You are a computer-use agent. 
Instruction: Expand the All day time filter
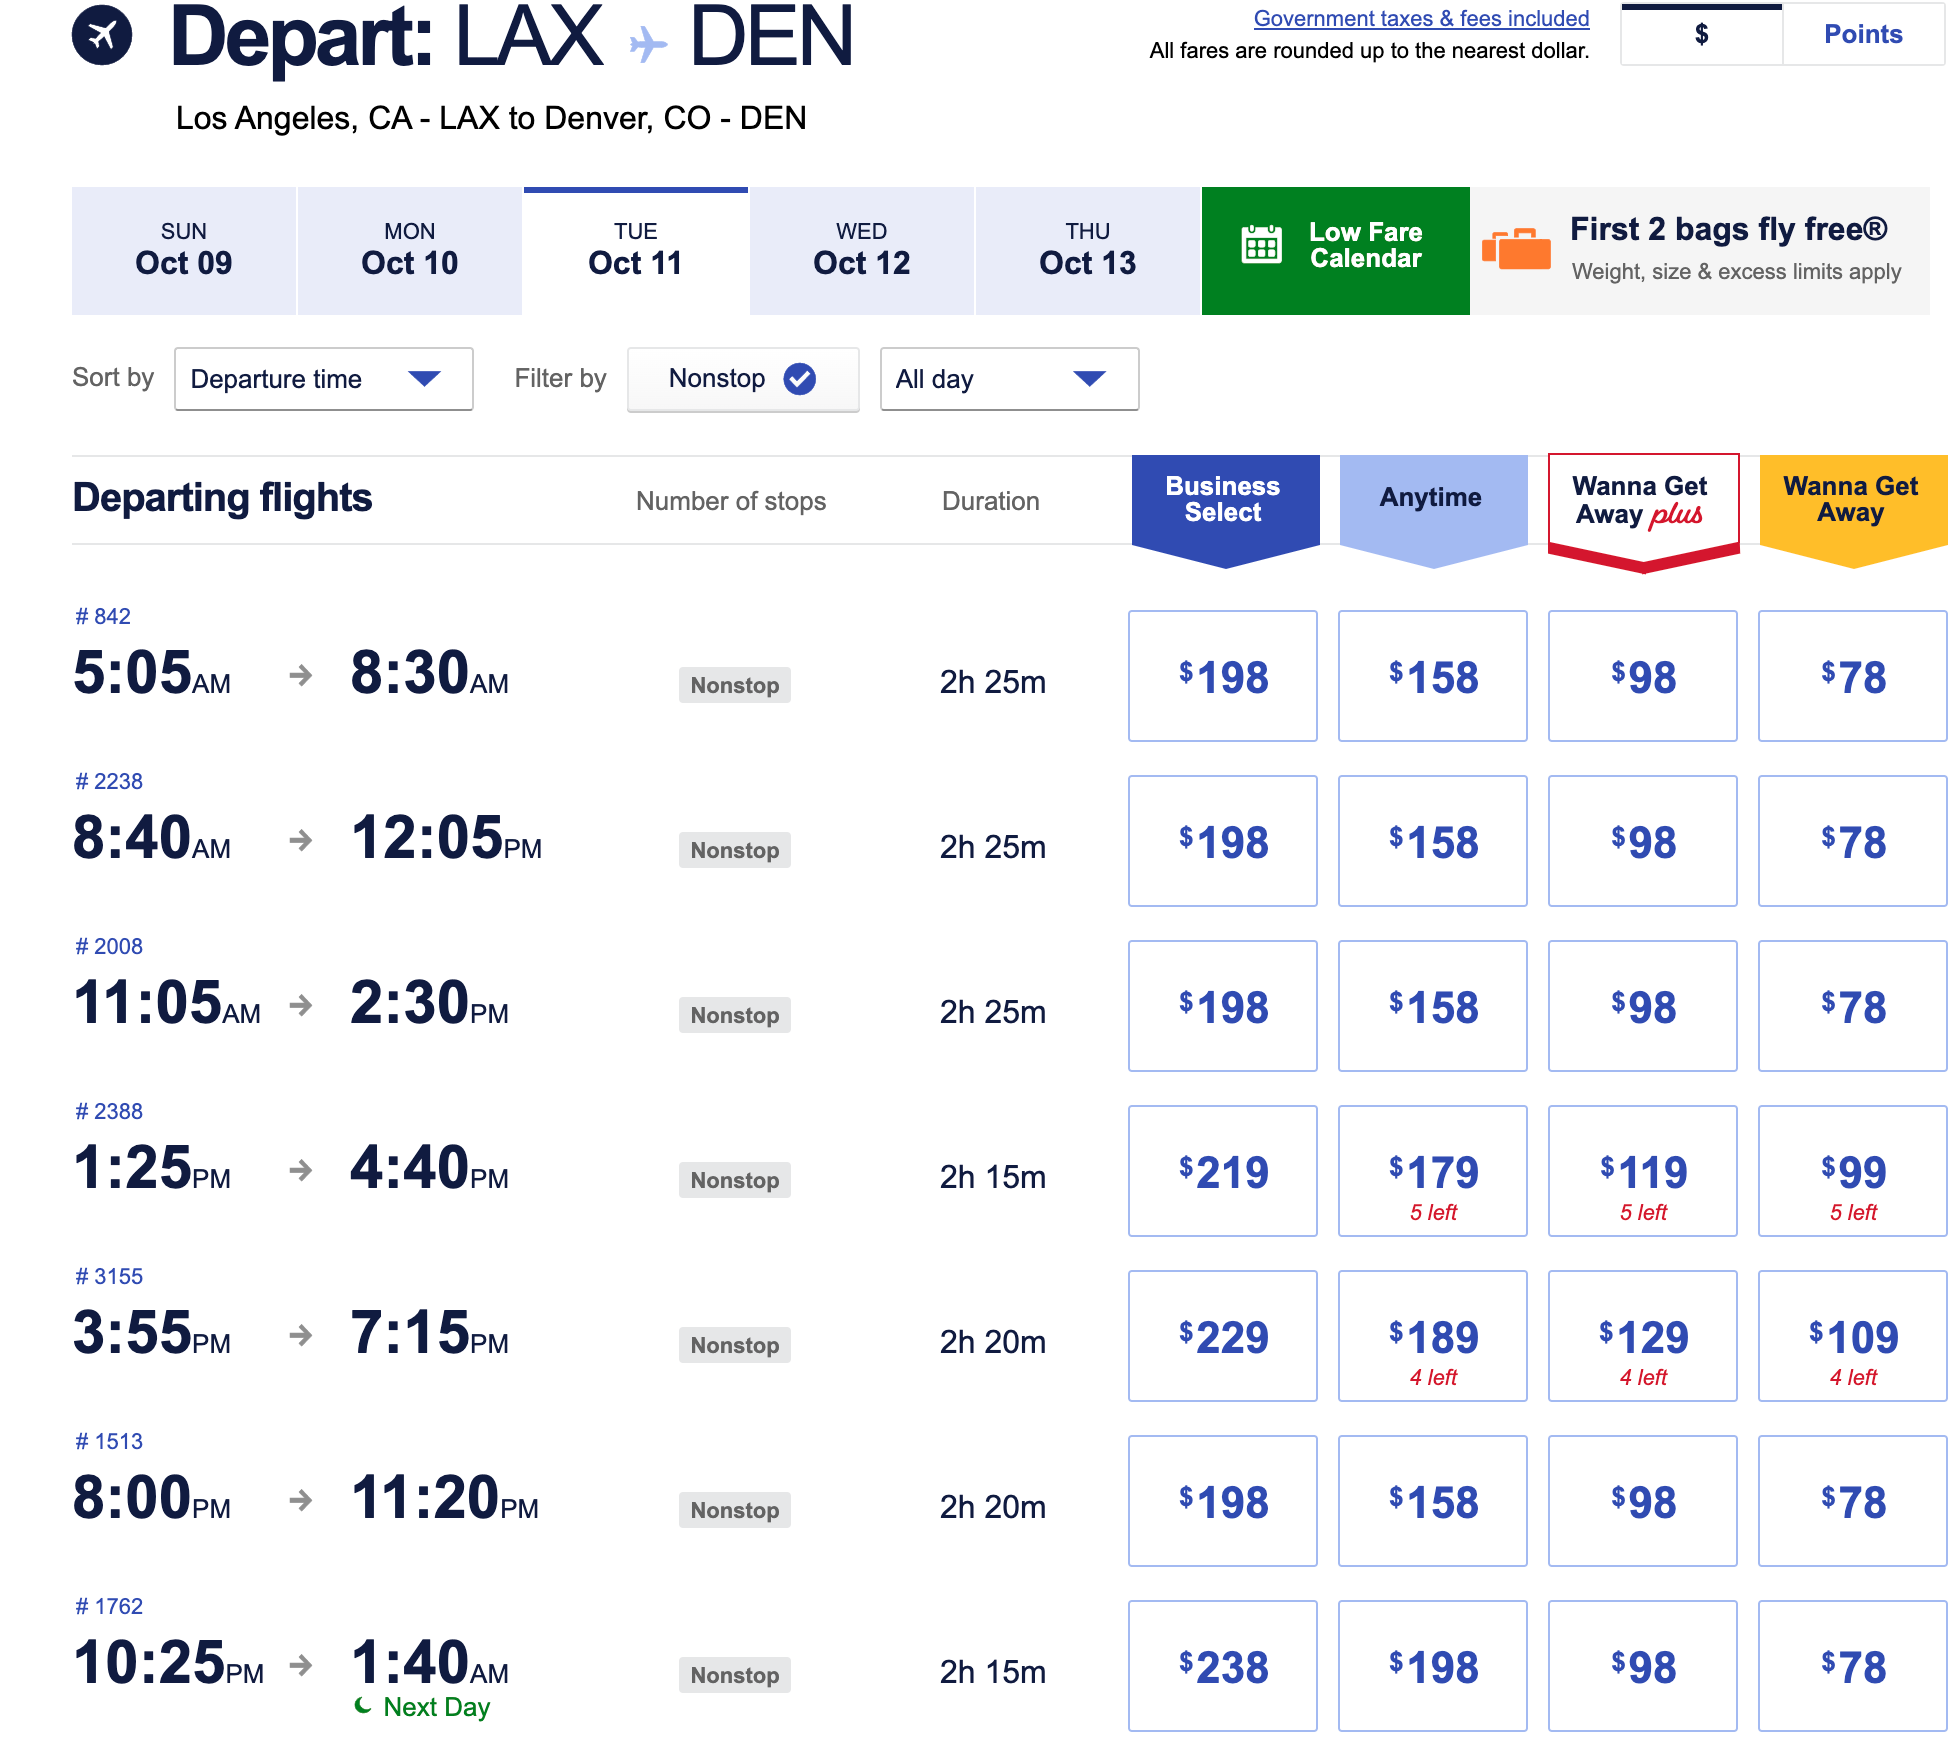pos(1008,379)
